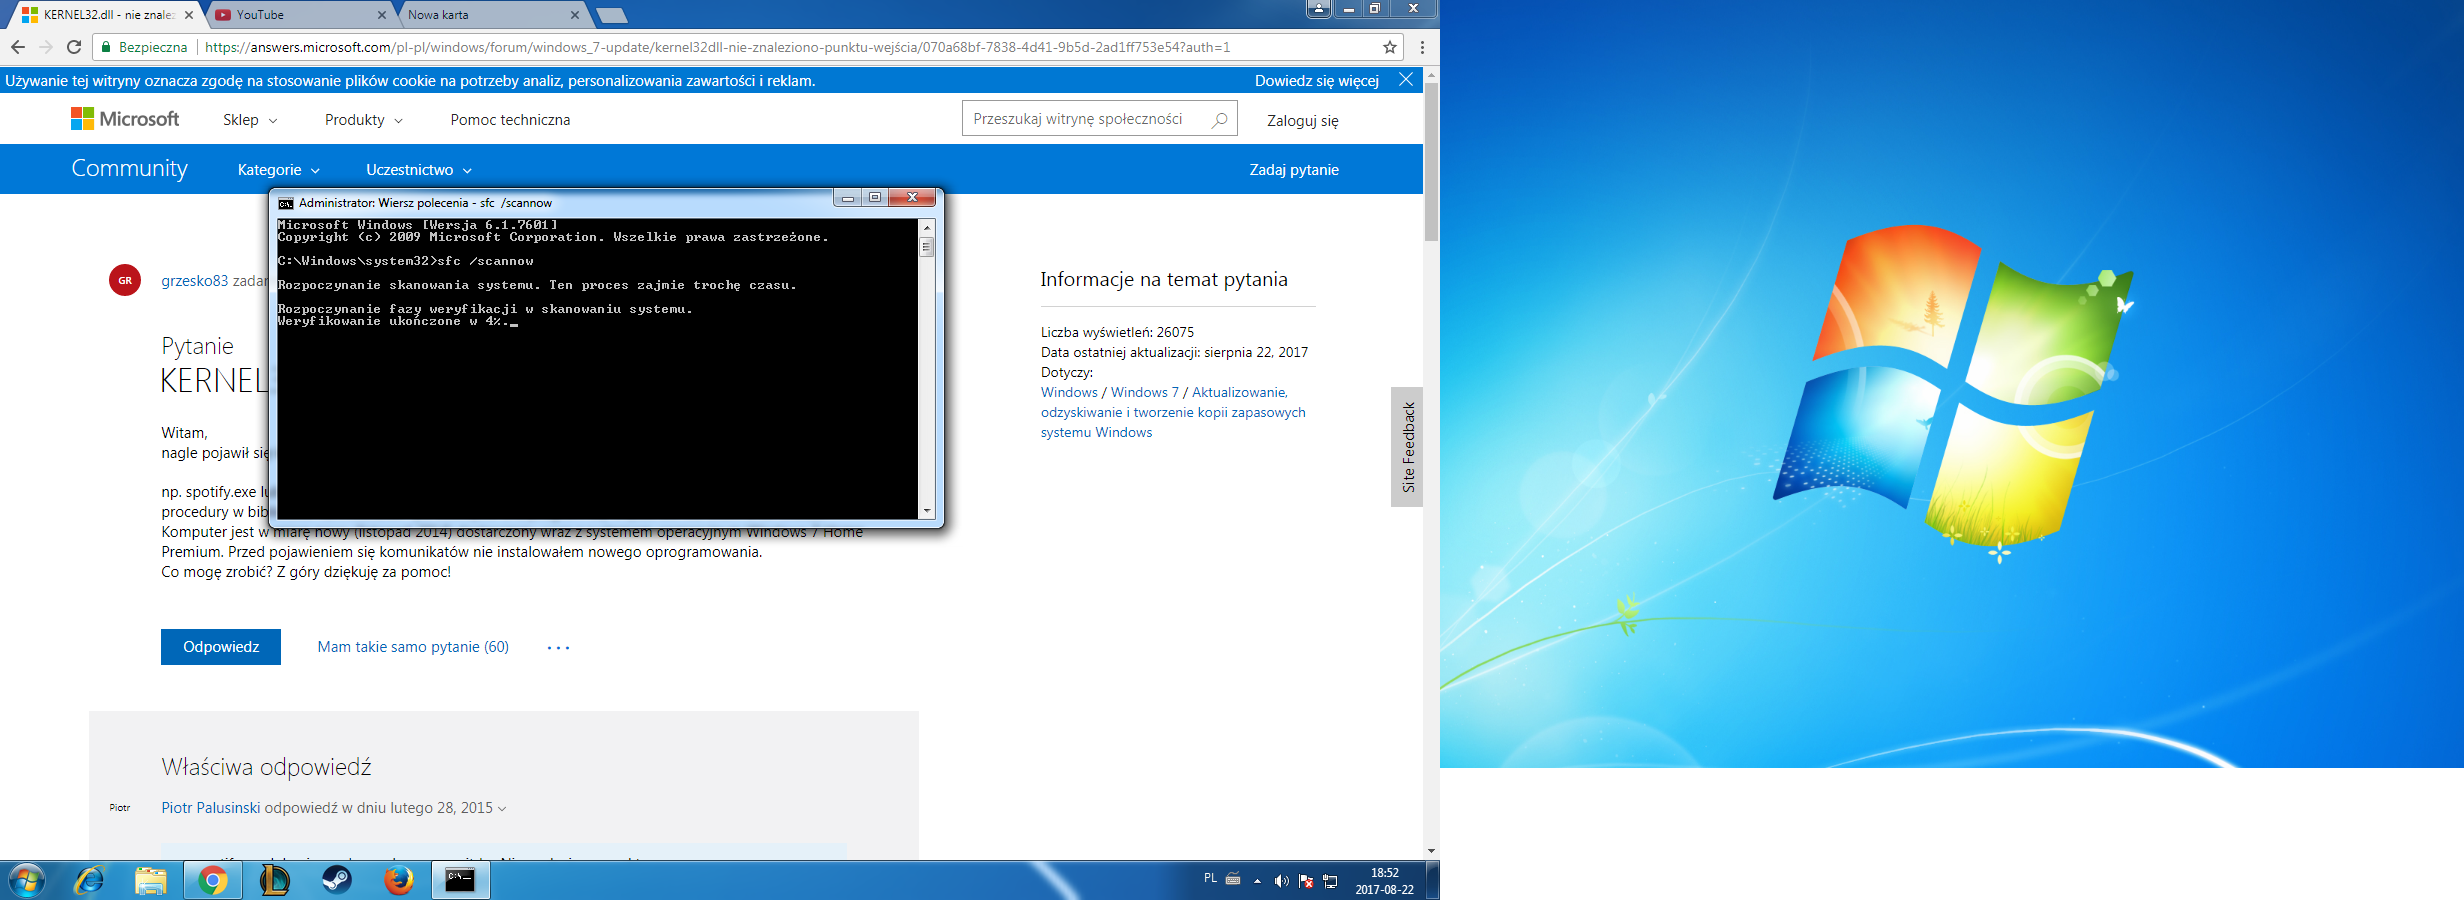The image size is (2464, 900).
Task: Click the GR user avatar
Action: coord(125,281)
